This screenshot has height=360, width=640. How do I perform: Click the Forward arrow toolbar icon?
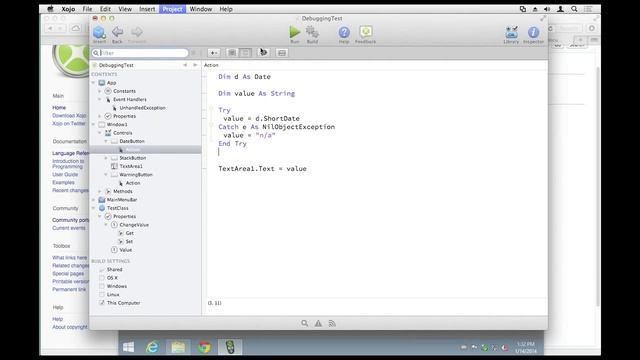(x=137, y=32)
